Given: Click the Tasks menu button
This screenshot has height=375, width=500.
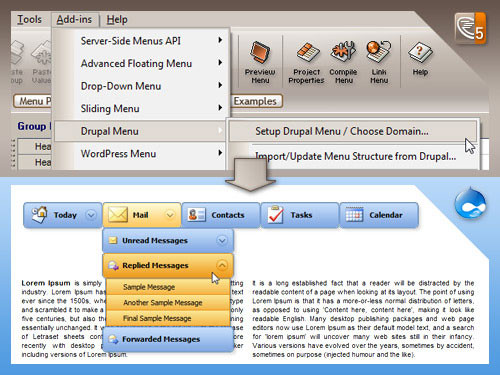Looking at the screenshot, I should click(x=300, y=215).
